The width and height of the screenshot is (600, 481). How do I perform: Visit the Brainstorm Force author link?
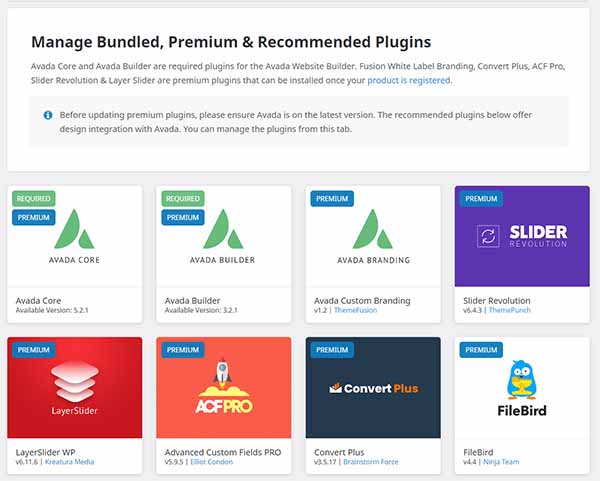[x=371, y=461]
